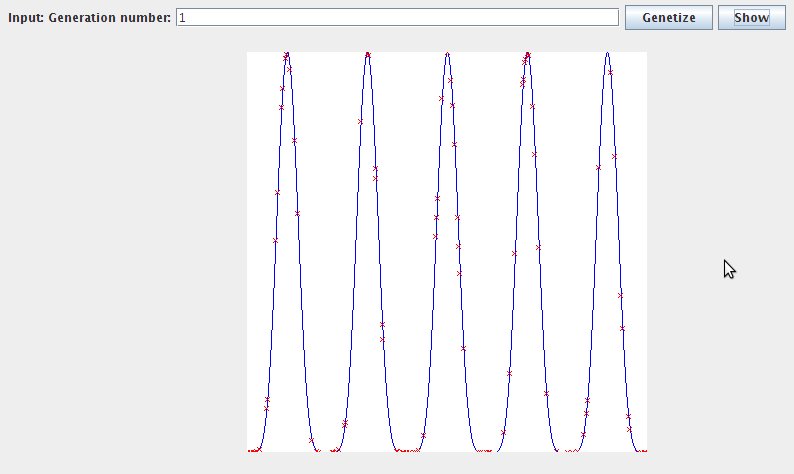Click the top of the third blue peak
Screen dimensions: 794x474
click(x=447, y=54)
